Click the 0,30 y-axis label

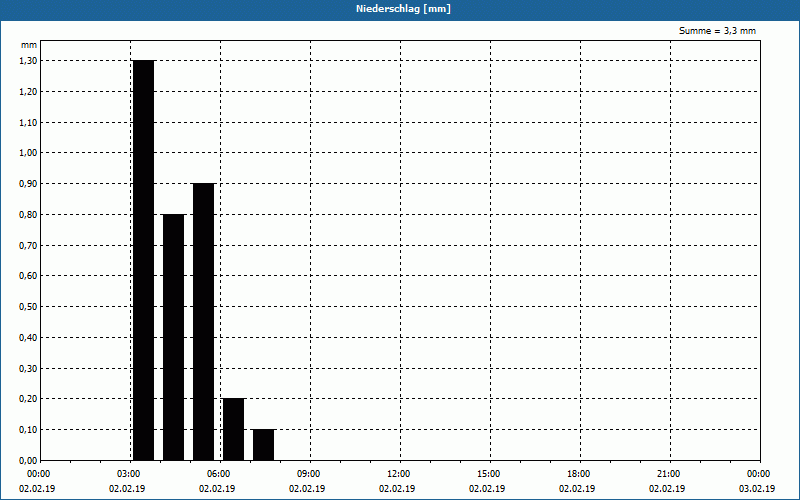pyautogui.click(x=28, y=368)
